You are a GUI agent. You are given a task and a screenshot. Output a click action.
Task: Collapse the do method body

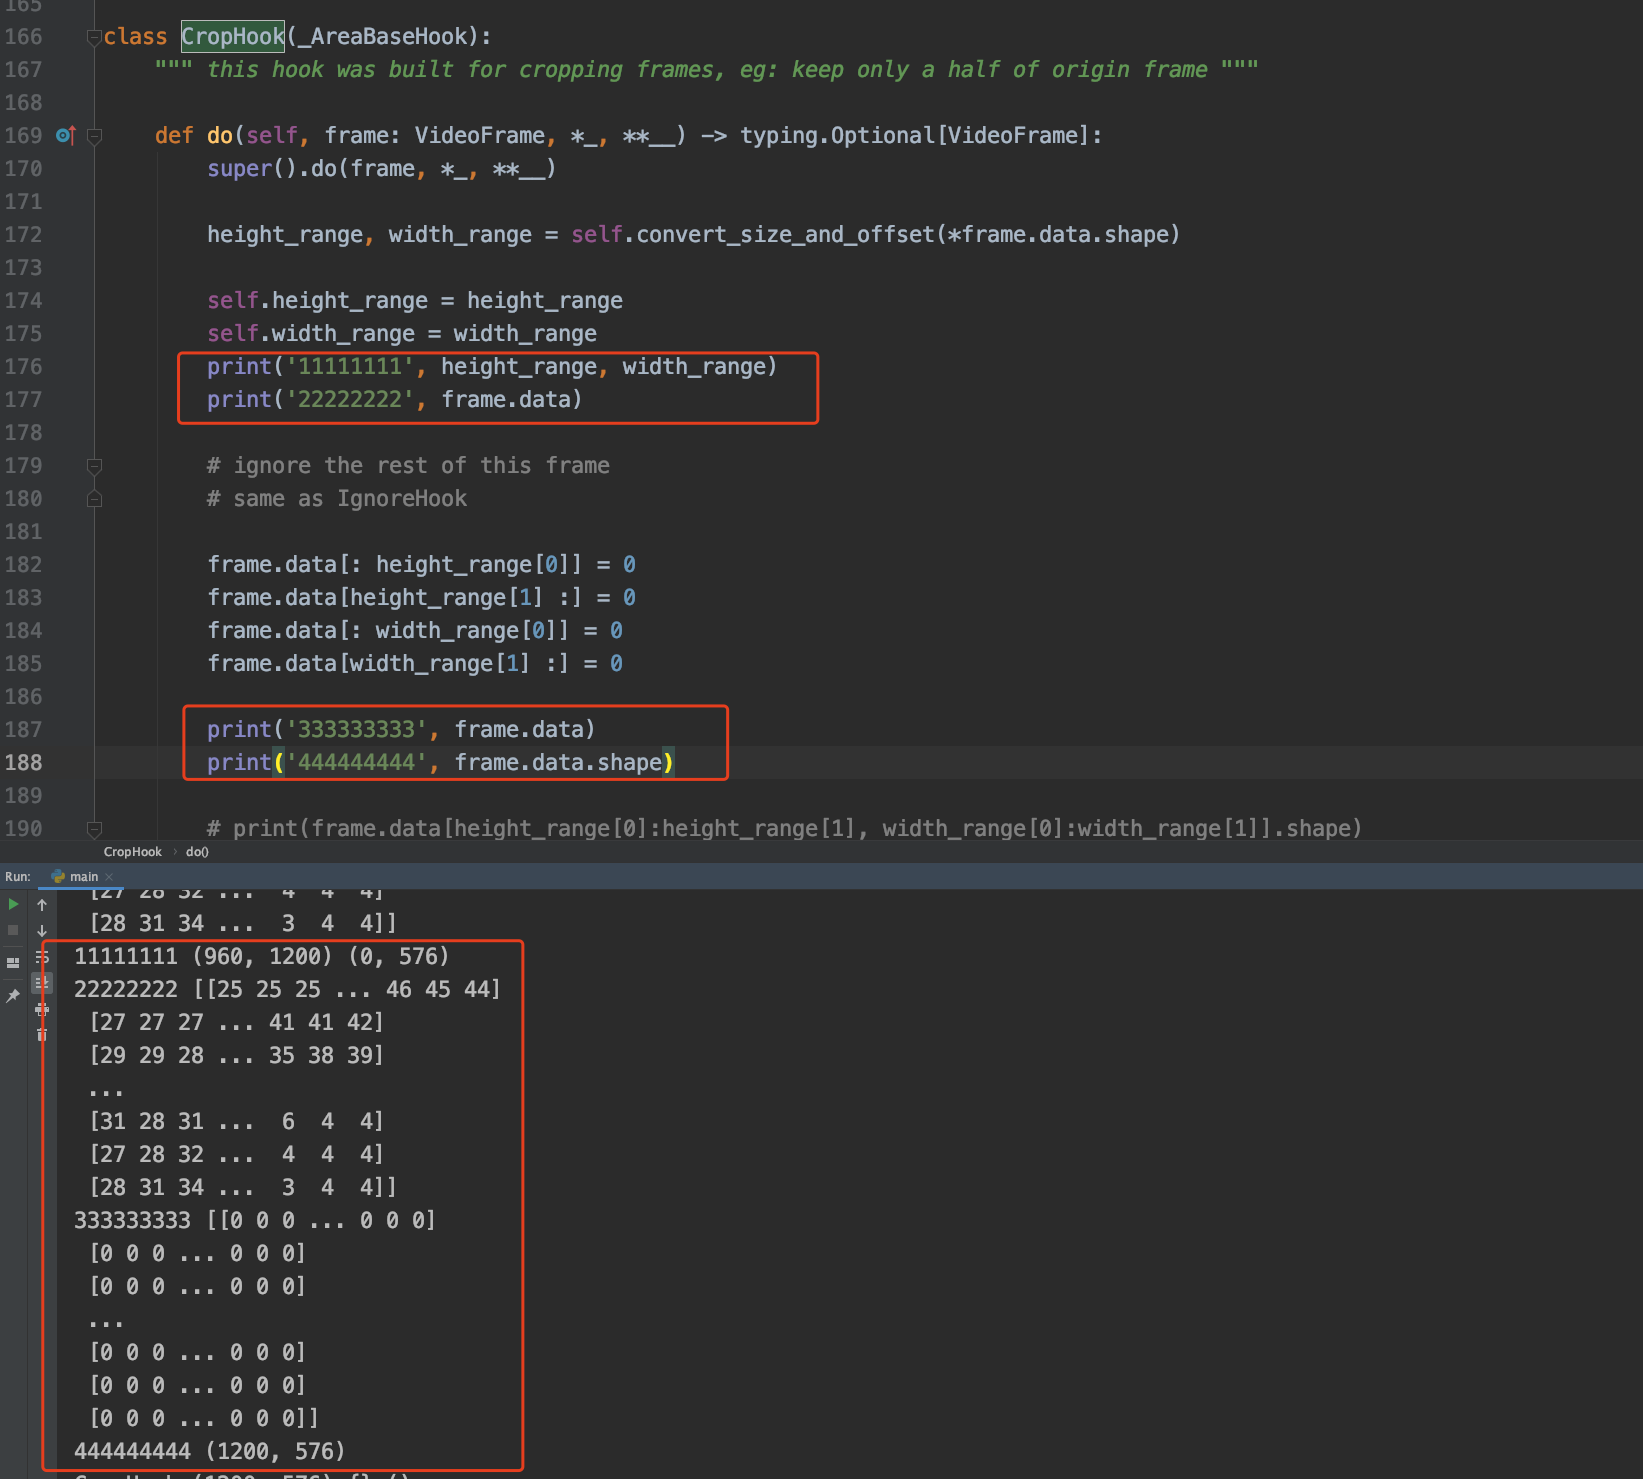coord(95,135)
